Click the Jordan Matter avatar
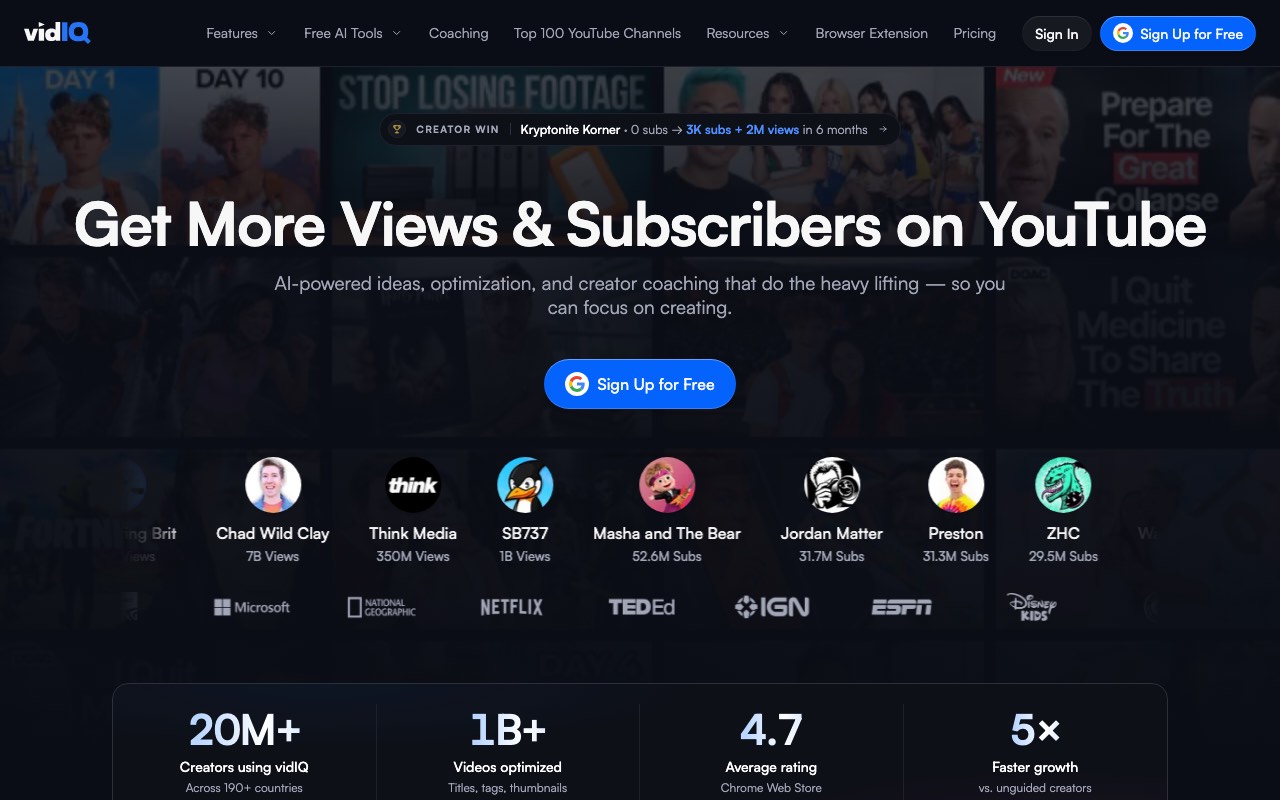Viewport: 1280px width, 800px height. [x=833, y=485]
